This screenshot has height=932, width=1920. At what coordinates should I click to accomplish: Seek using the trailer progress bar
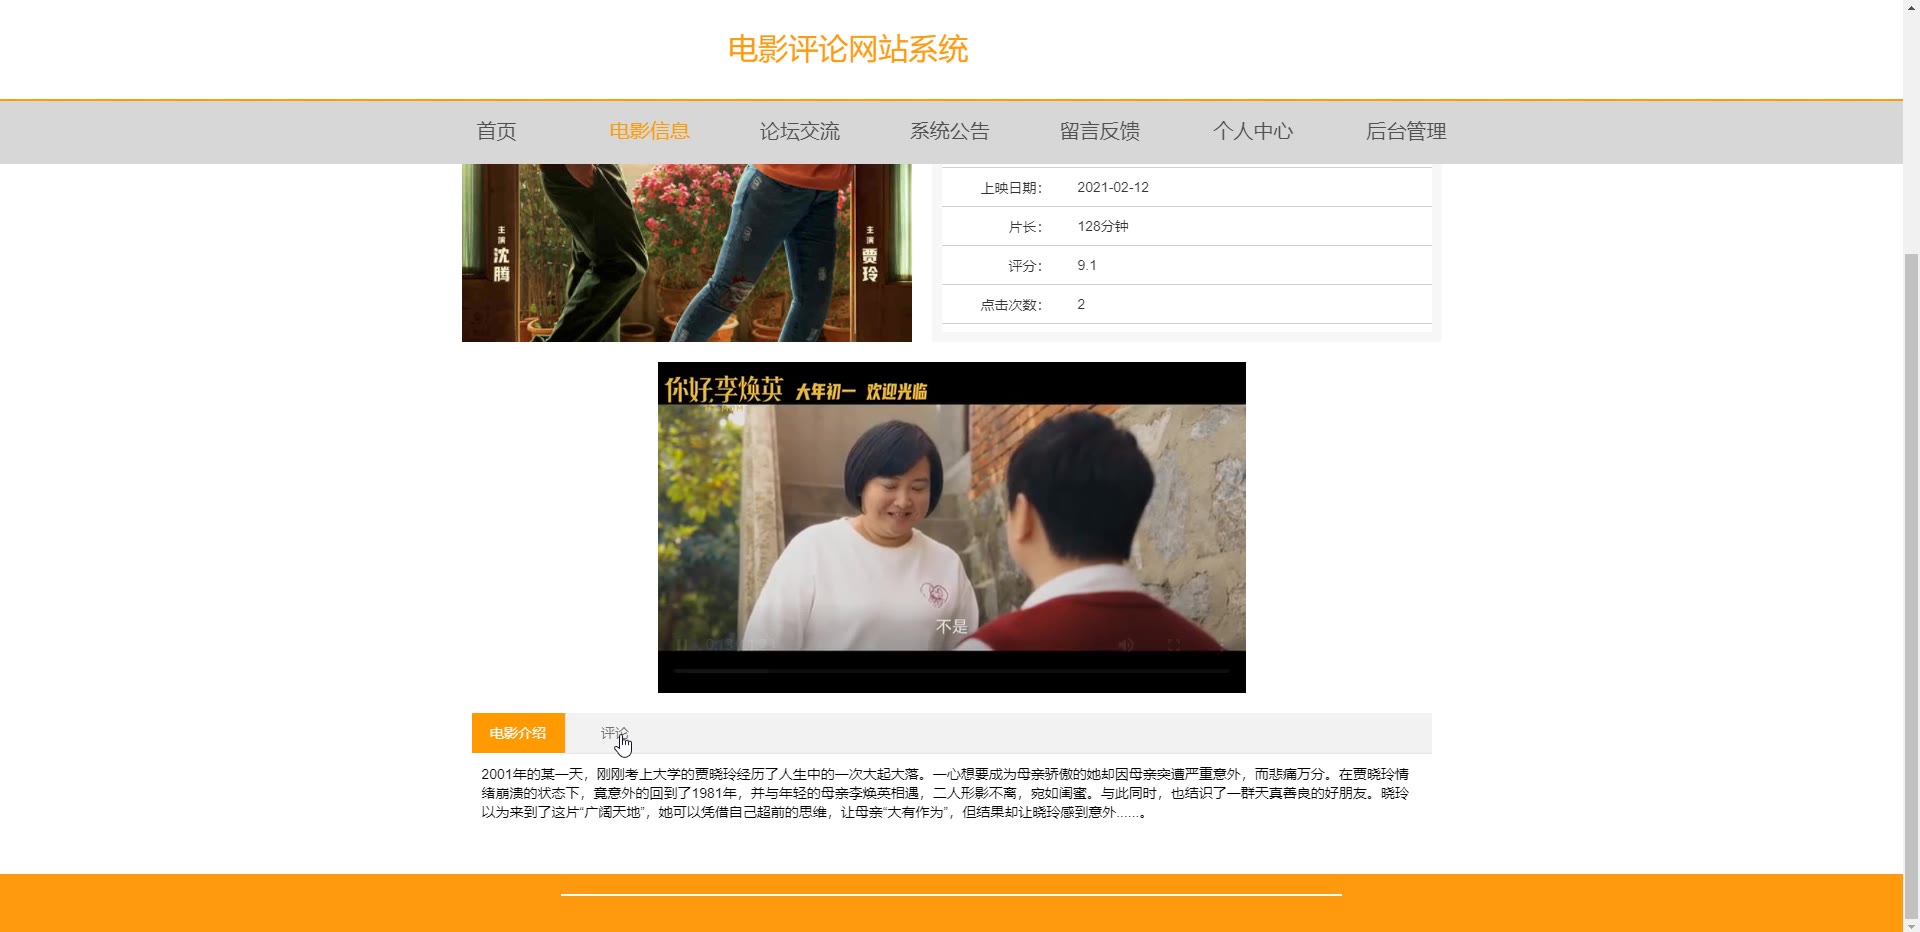coord(952,671)
